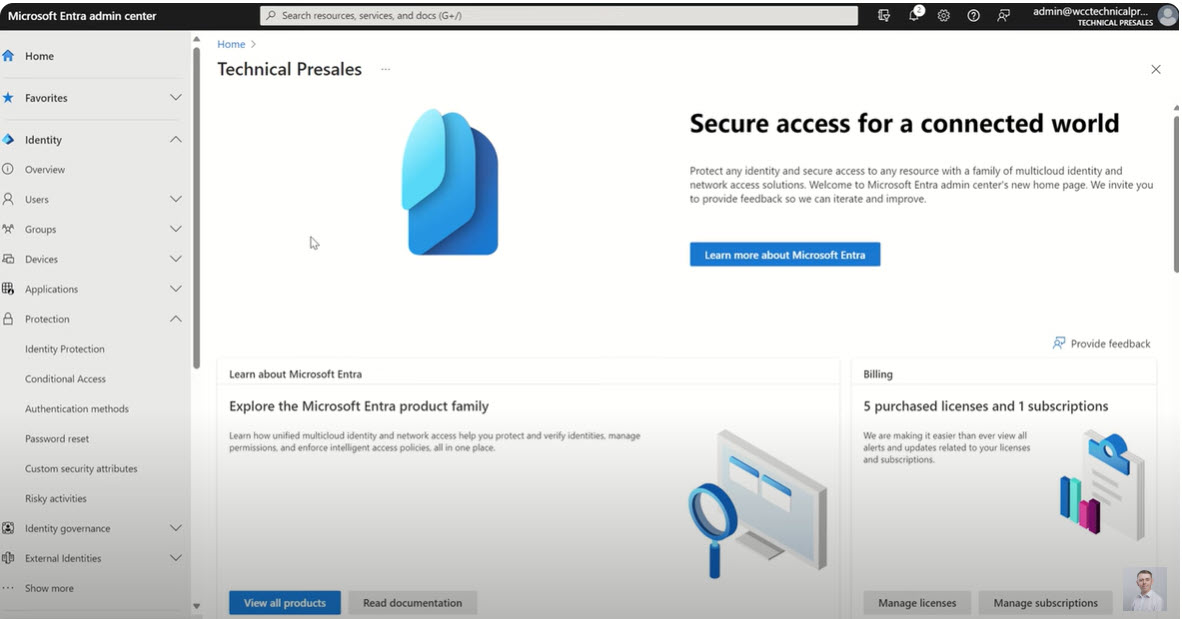Viewport: 1182px width, 619px height.
Task: Select Show more in the sidebar
Action: point(49,588)
